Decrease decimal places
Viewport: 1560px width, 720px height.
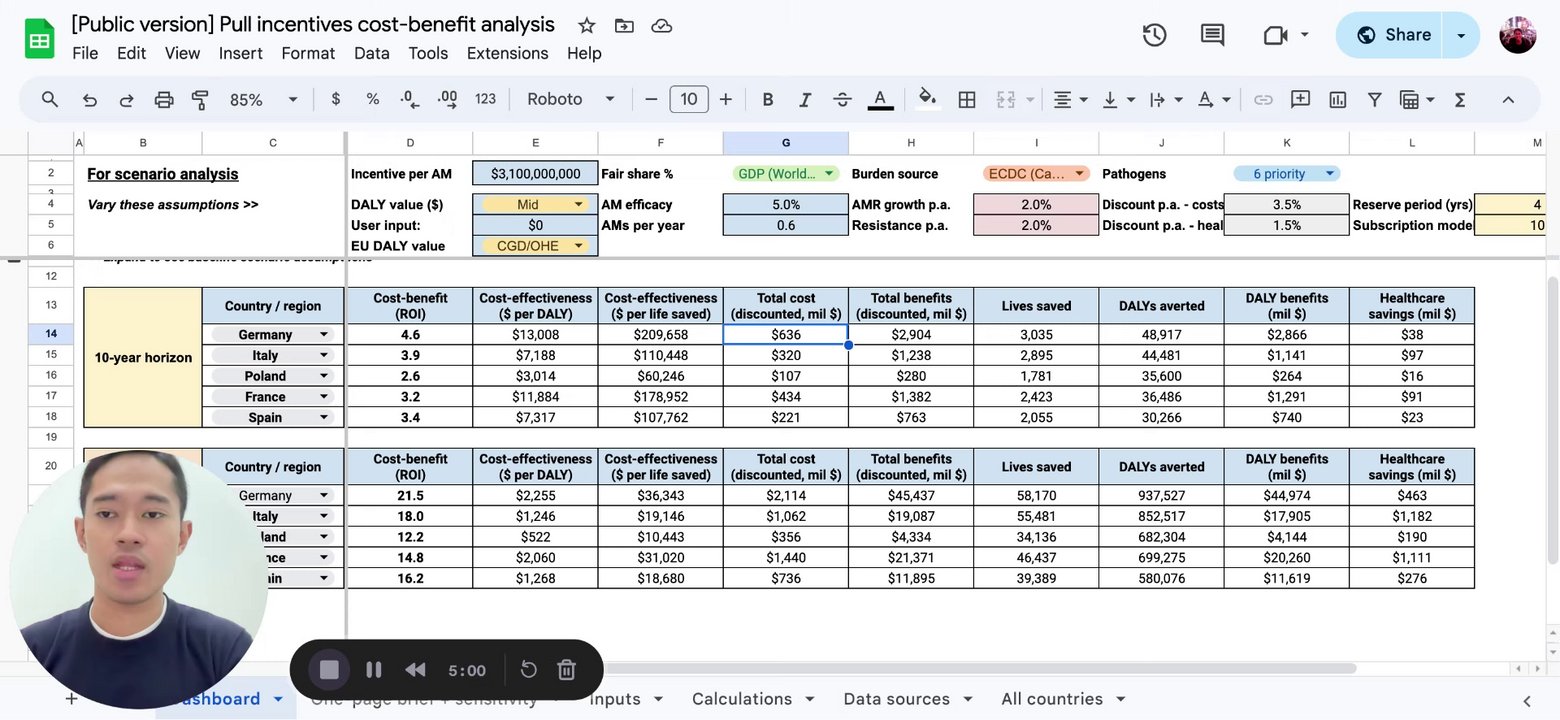tap(409, 99)
